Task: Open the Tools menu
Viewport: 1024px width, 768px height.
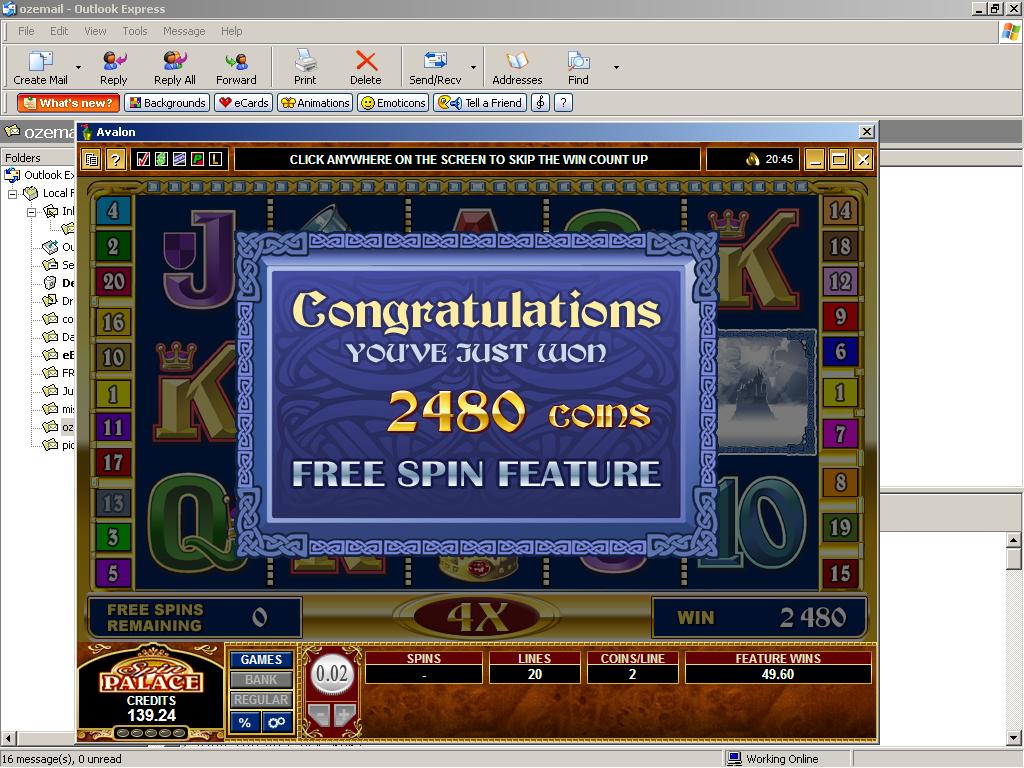Action: click(x=134, y=31)
